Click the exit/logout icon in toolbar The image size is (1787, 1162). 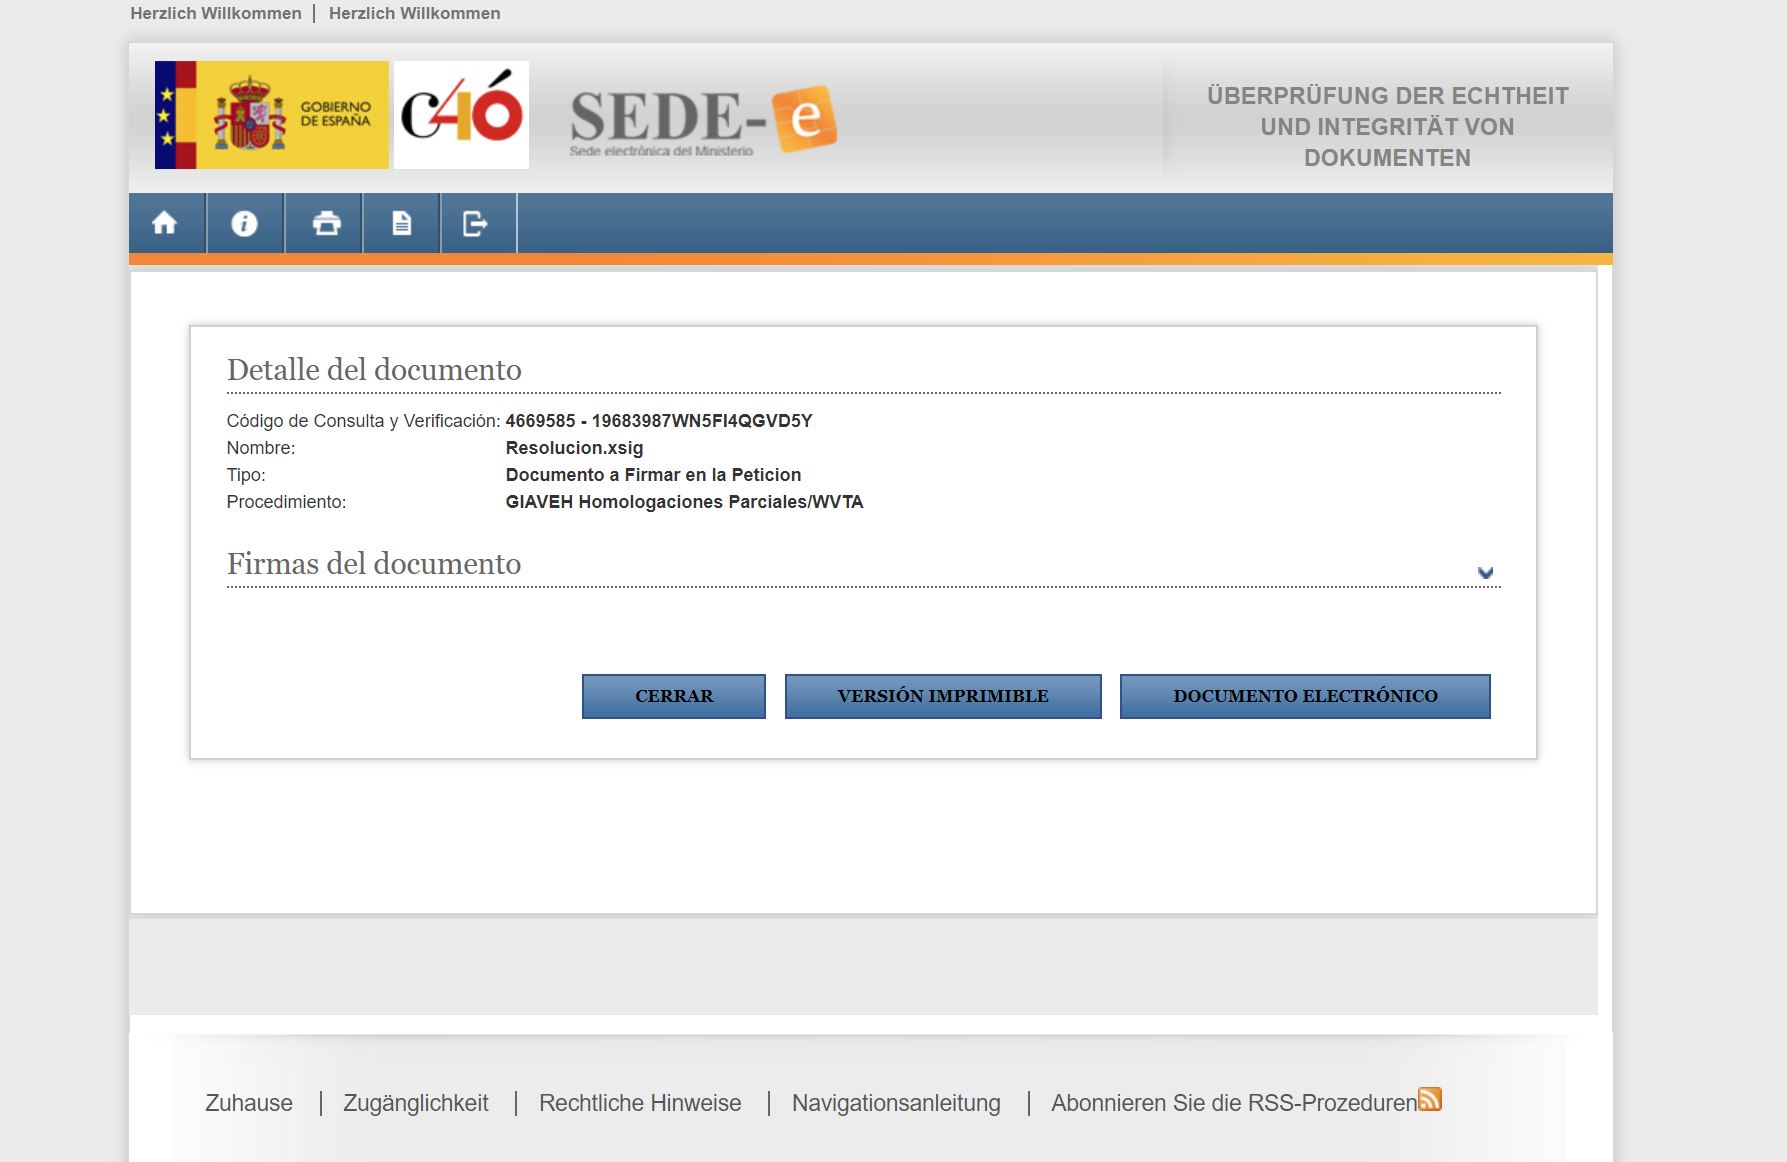click(x=476, y=223)
